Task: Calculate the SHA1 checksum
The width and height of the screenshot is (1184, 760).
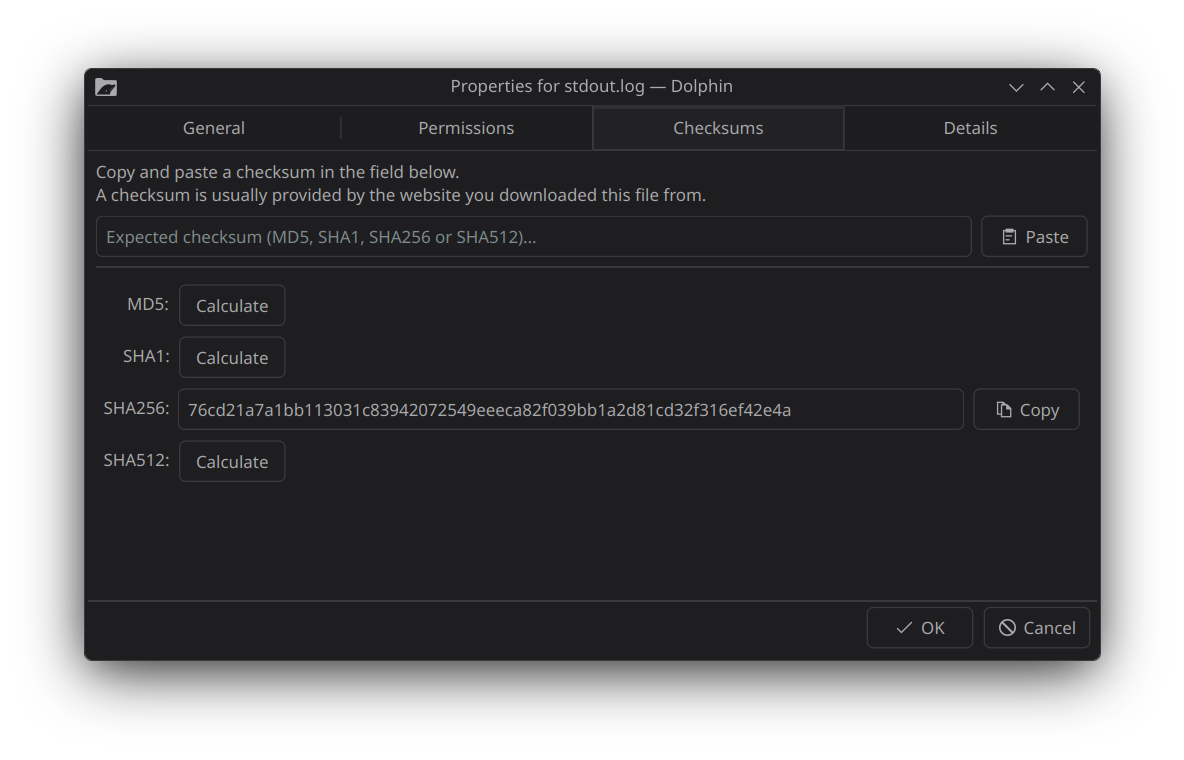Action: click(x=232, y=357)
